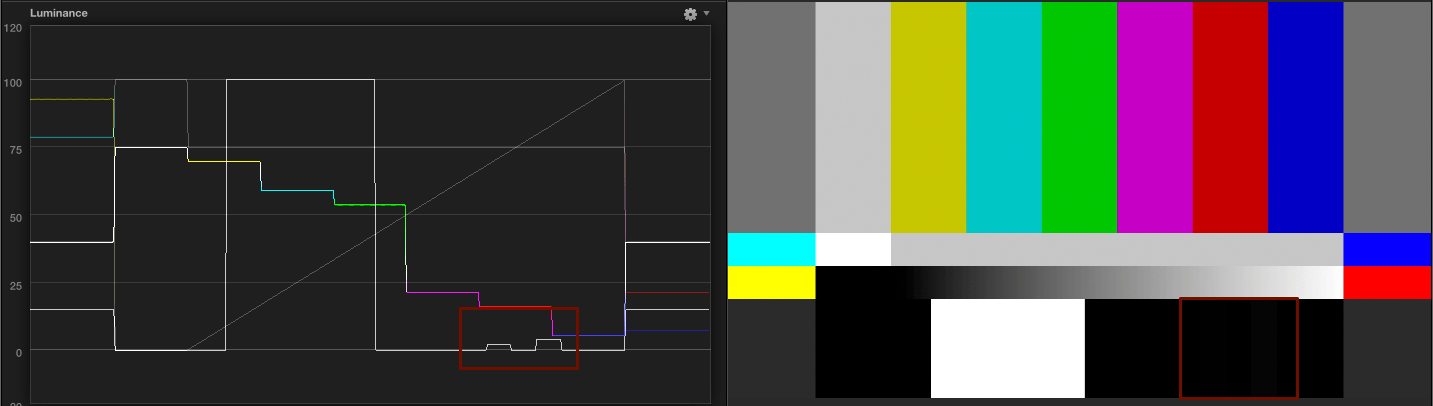The image size is (1433, 406).
Task: Select the tall cyan color bar
Action: point(1003,117)
